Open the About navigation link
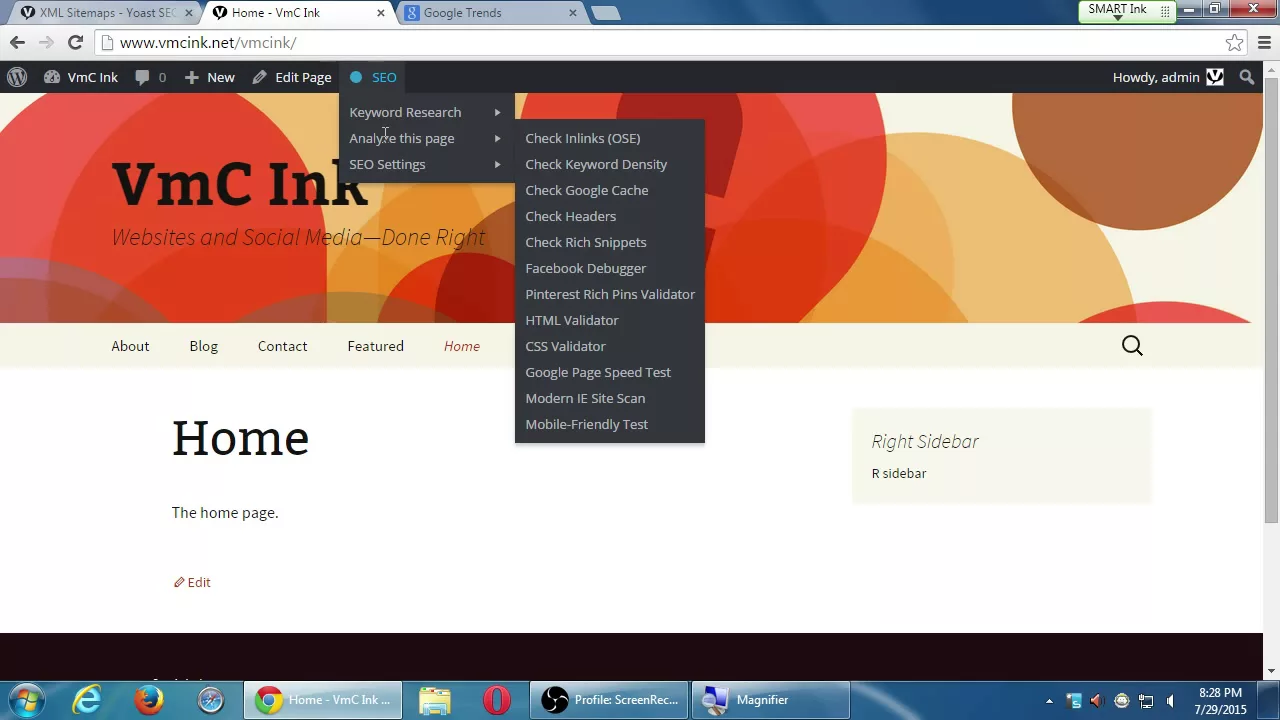 [x=130, y=346]
